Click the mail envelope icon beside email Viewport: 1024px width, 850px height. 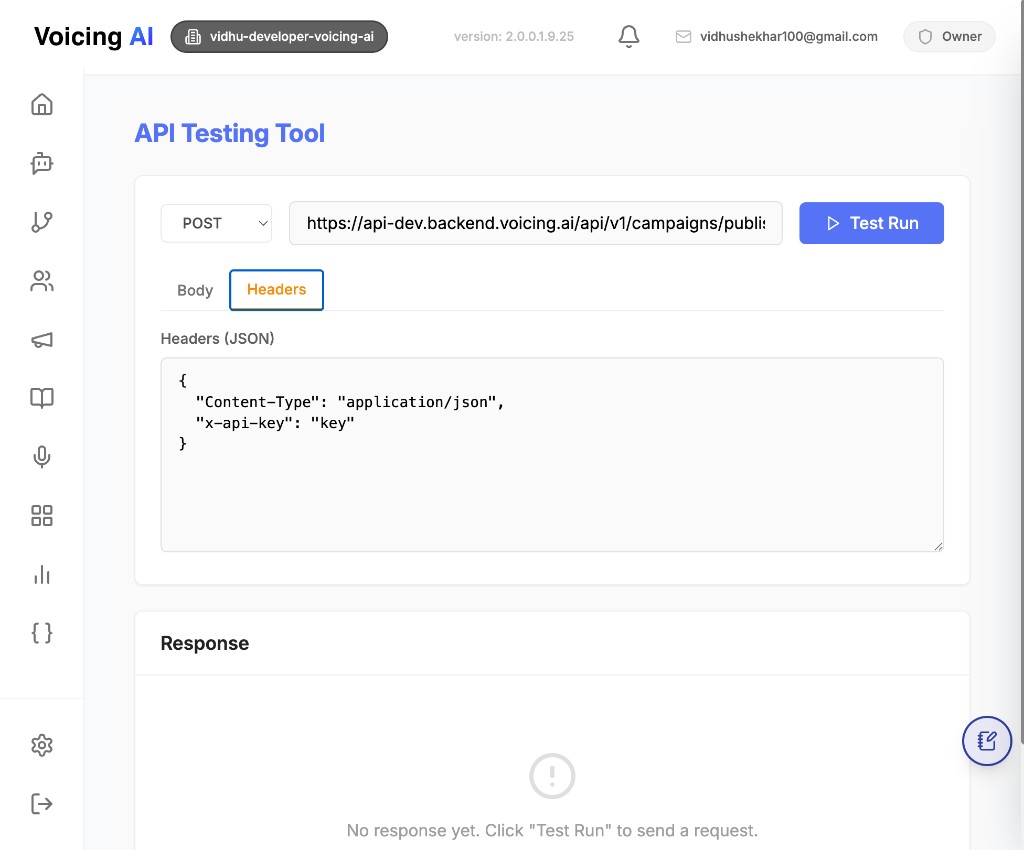[683, 37]
